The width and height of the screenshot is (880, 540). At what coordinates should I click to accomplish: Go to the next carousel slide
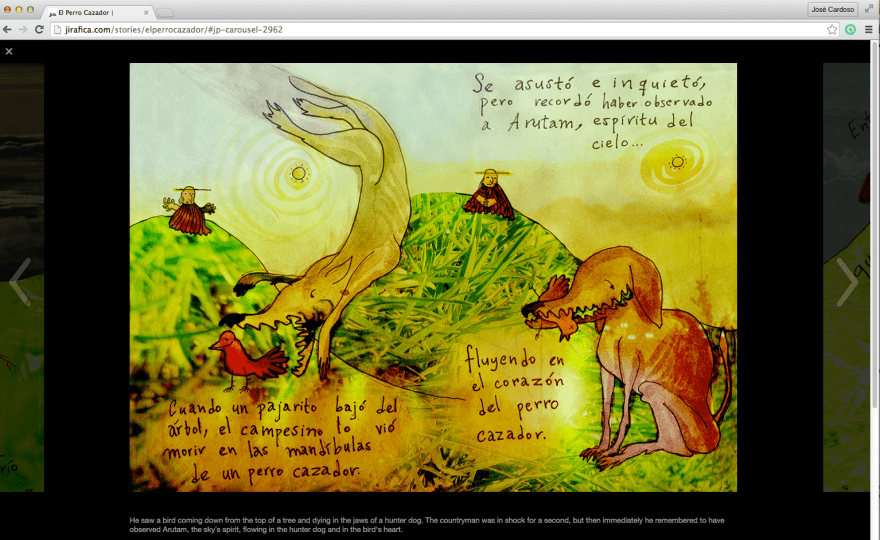coord(847,282)
